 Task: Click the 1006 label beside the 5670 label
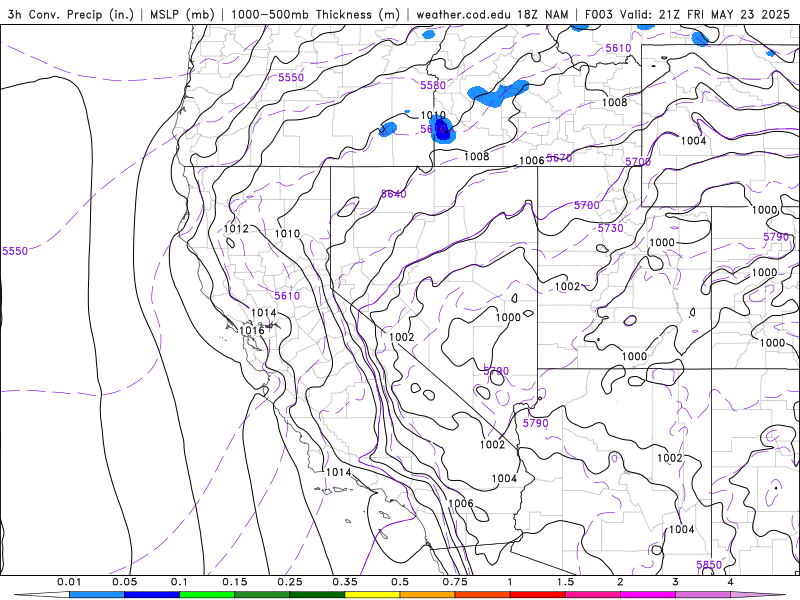(532, 161)
